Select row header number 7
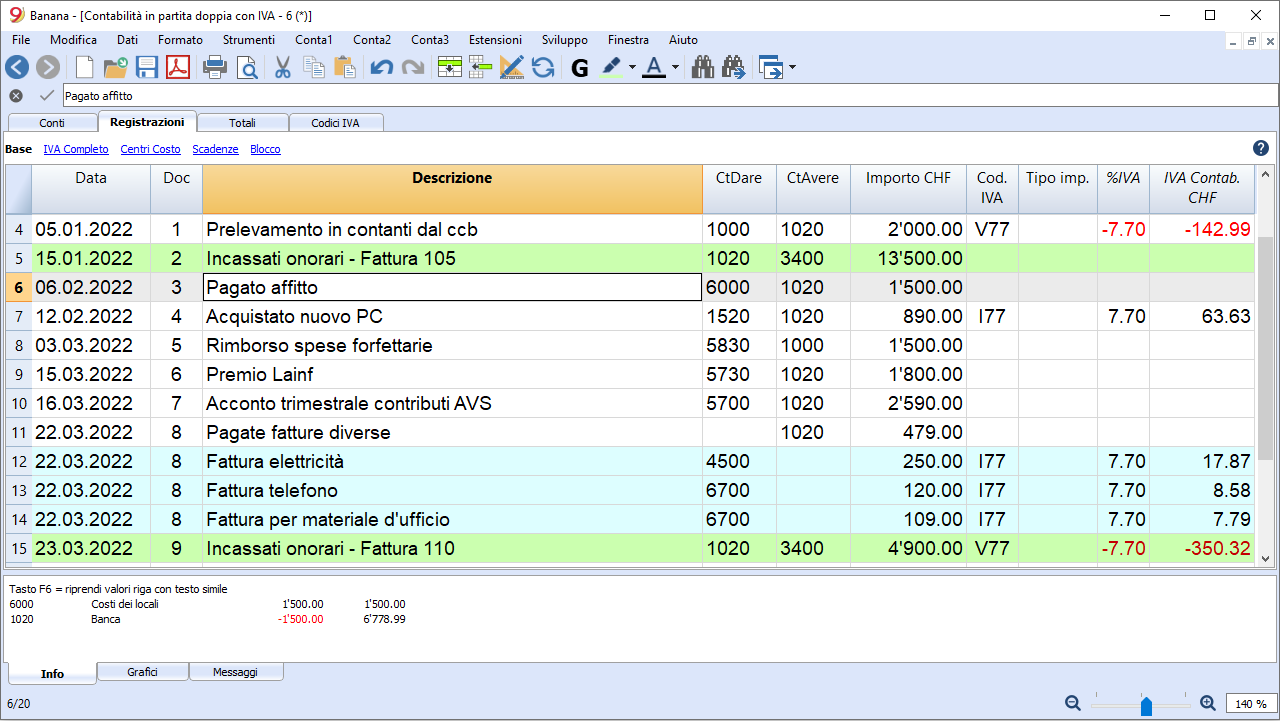The height and width of the screenshot is (721, 1280). coord(18,317)
